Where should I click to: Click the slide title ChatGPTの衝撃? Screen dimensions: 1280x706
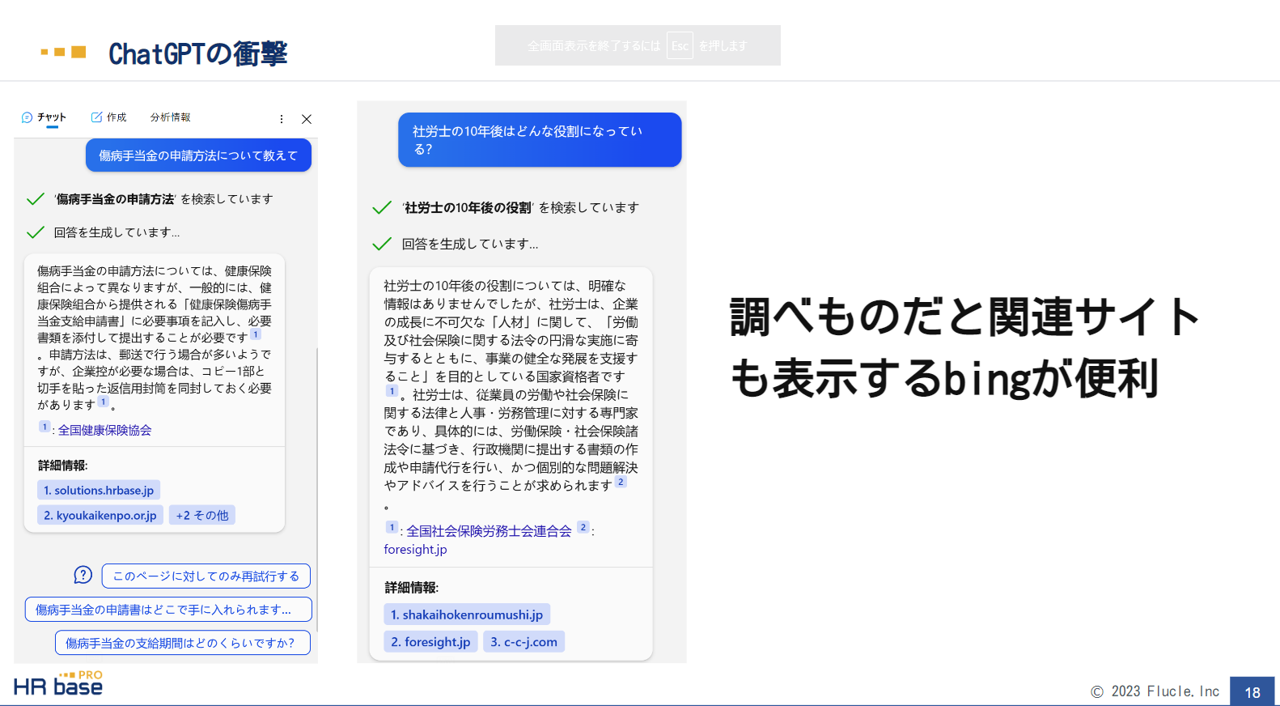tap(197, 54)
